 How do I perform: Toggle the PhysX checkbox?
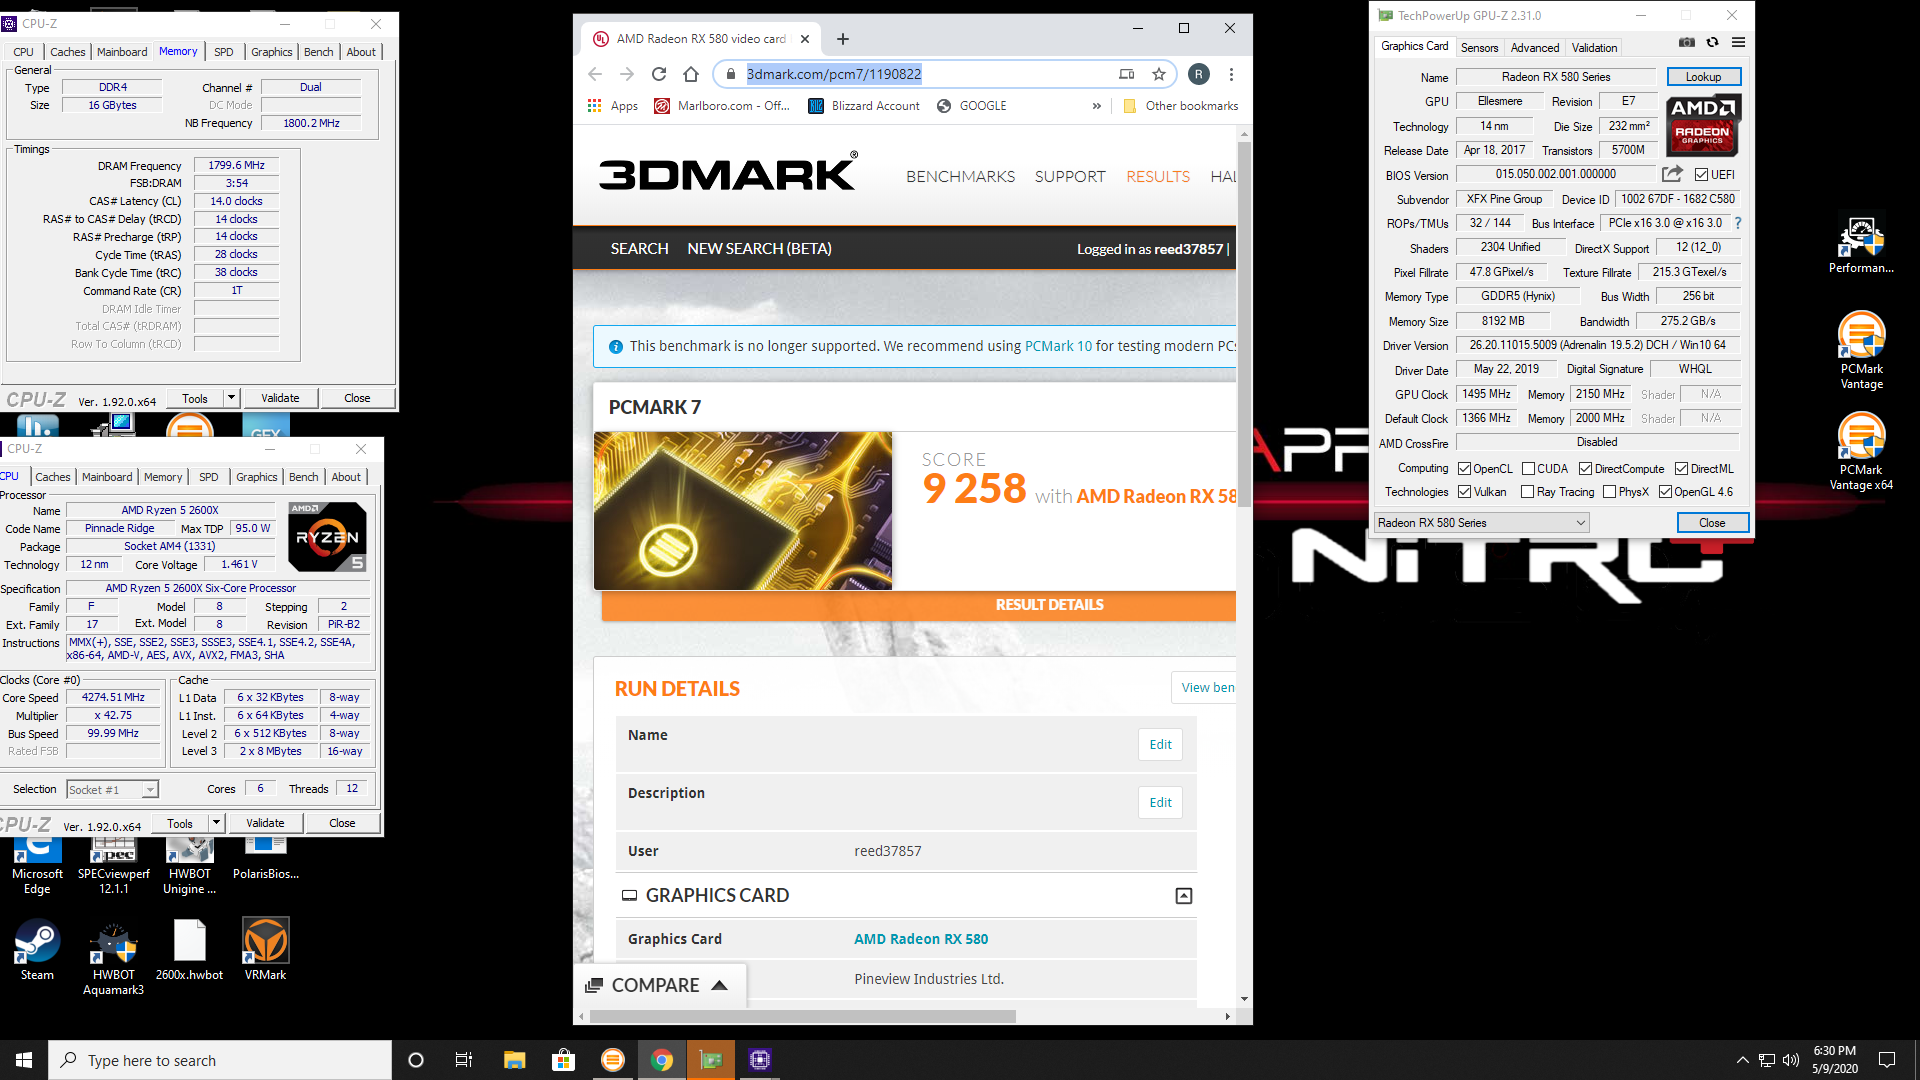pos(1609,492)
